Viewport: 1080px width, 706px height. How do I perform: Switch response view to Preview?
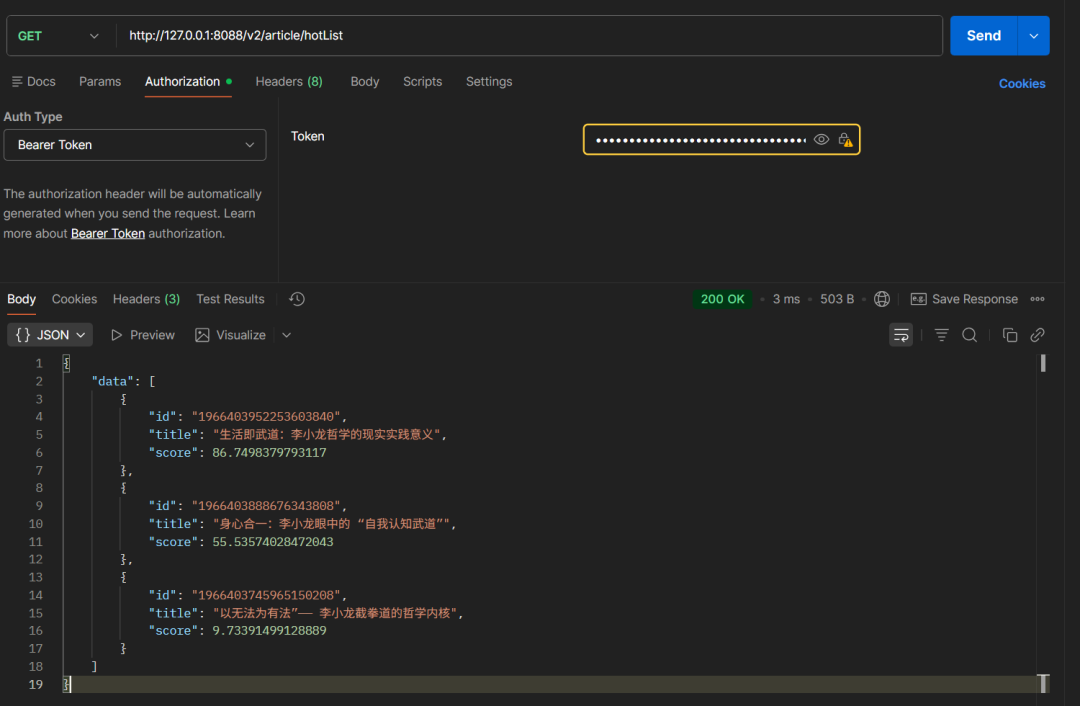pos(142,335)
